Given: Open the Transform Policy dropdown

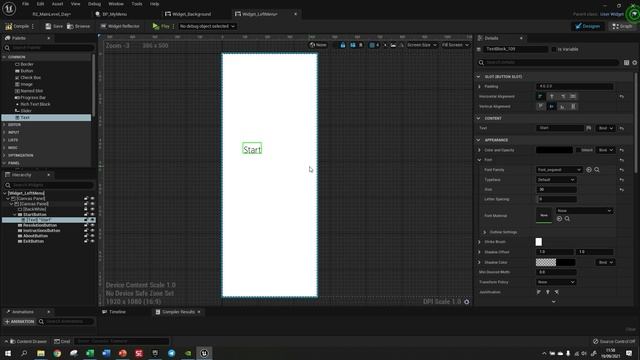Looking at the screenshot, I should click(x=556, y=282).
